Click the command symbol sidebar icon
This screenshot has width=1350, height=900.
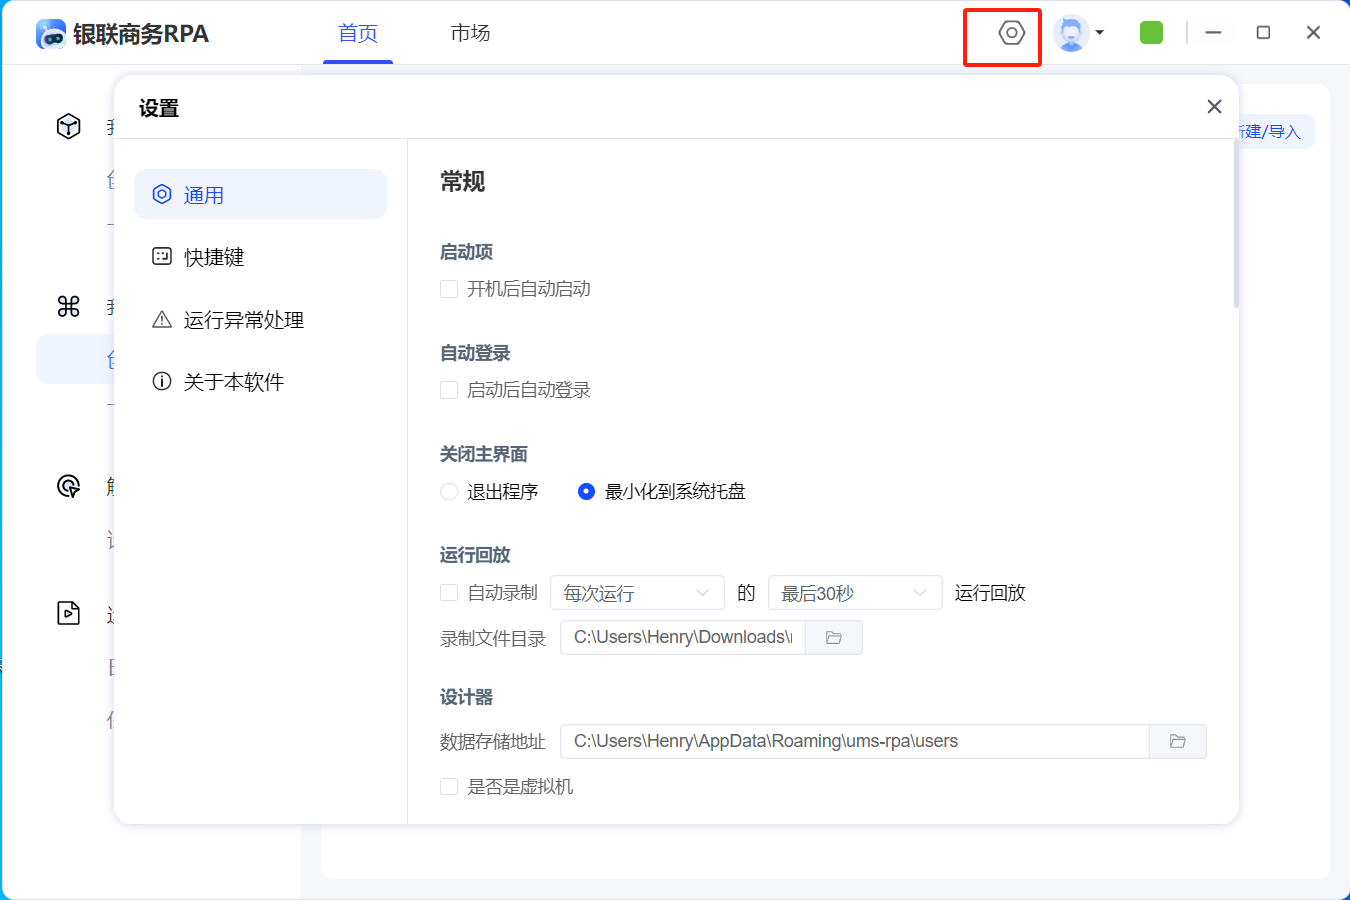(68, 306)
